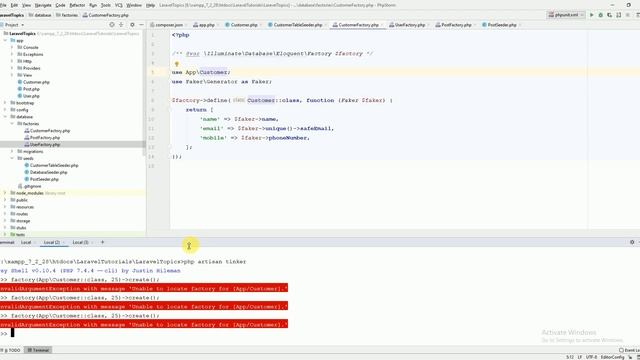640x360 pixels.
Task: Expand the Providers folder
Action: click(x=12, y=68)
